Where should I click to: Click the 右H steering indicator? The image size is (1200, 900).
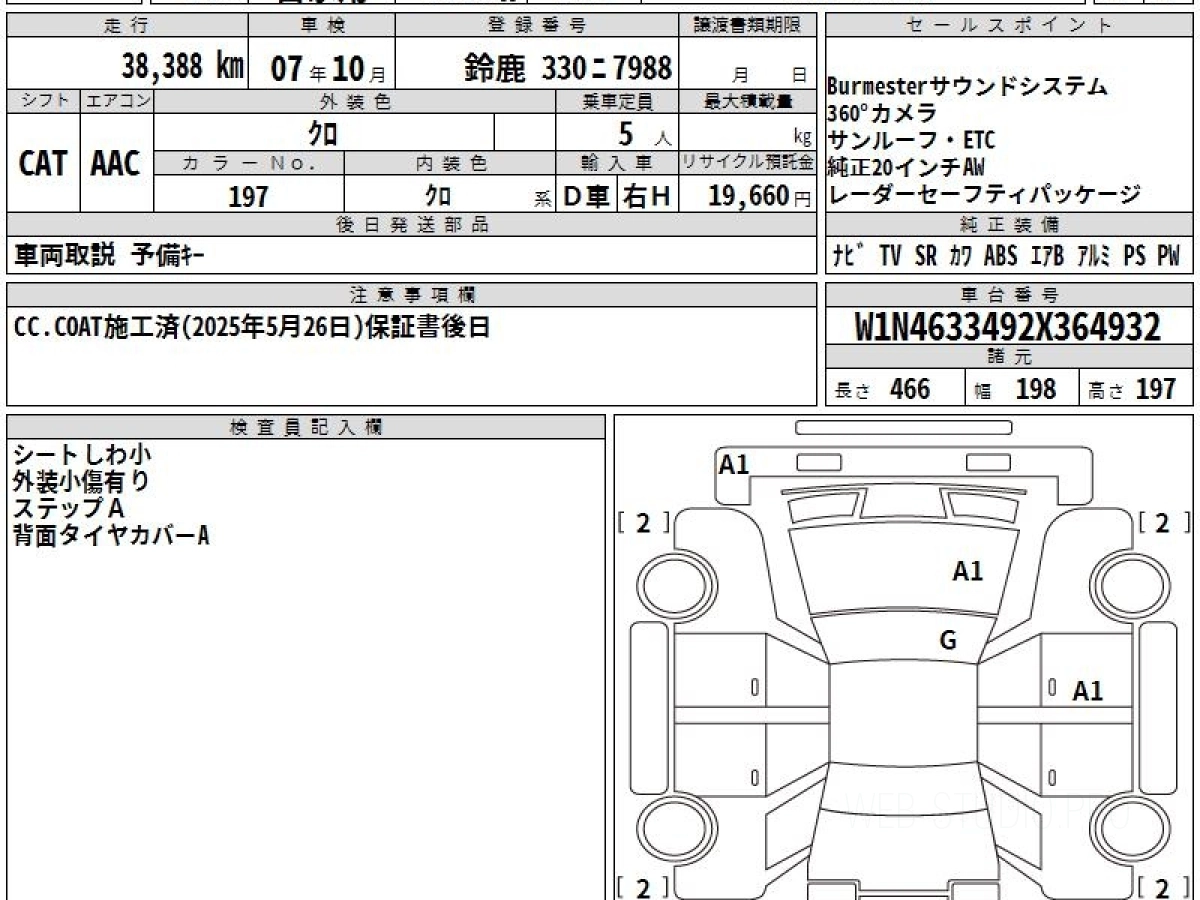[x=647, y=197]
